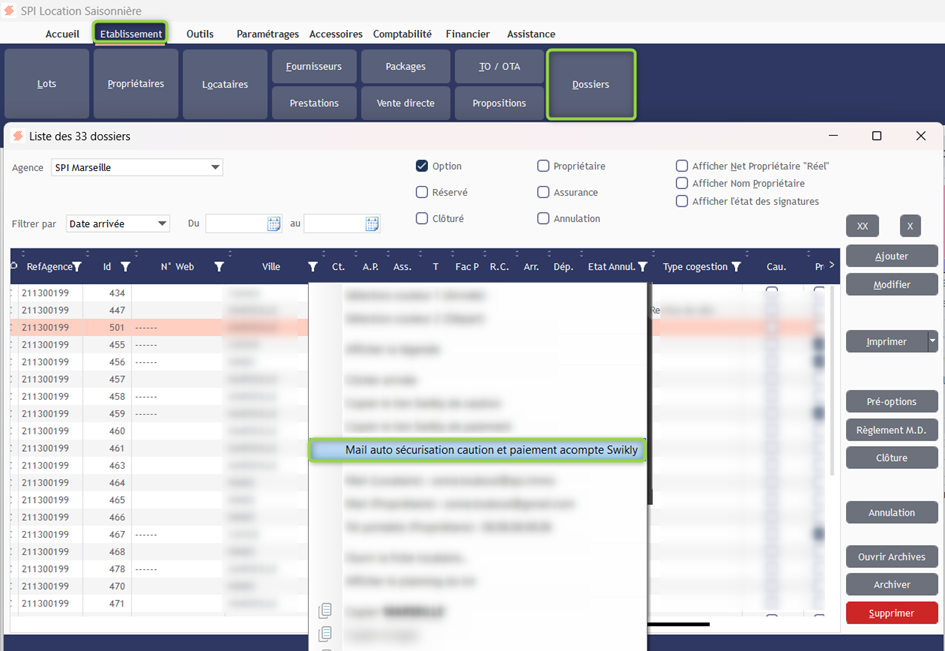Check Afficher Nom Propriétaire option
Viewport: 945px width, 651px height.
pos(682,184)
